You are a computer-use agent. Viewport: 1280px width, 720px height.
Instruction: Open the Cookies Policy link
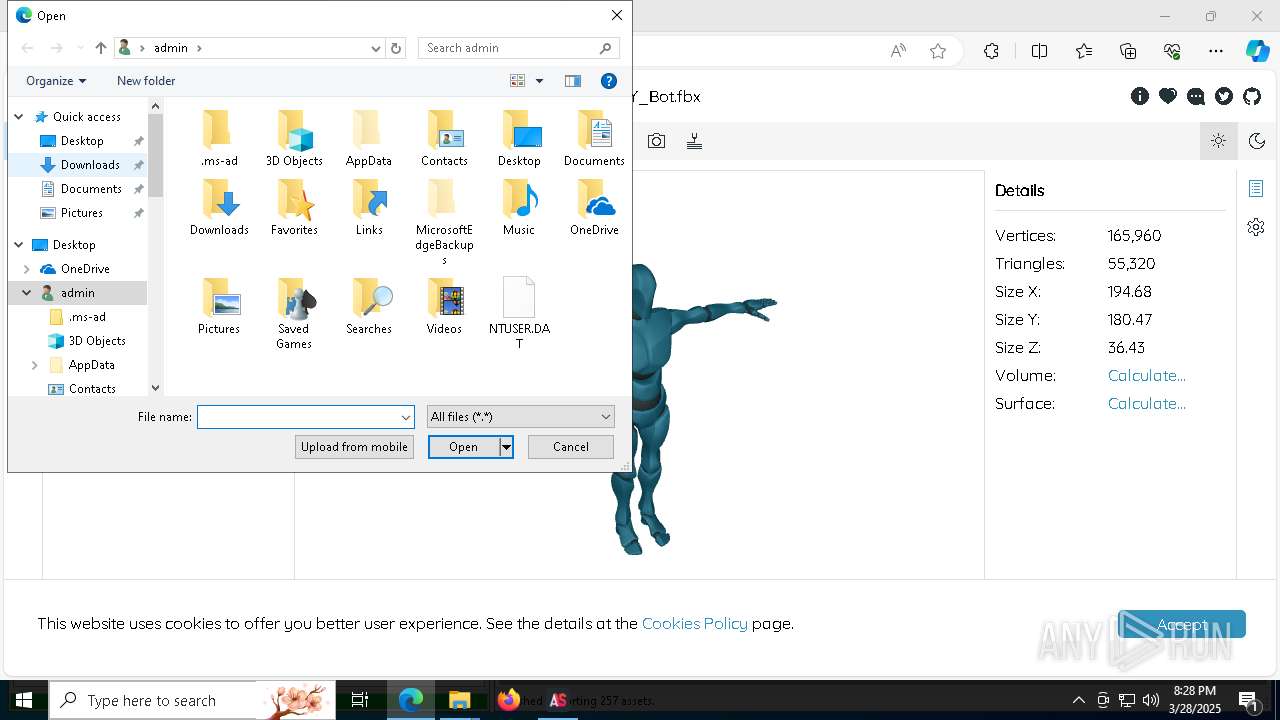[695, 623]
